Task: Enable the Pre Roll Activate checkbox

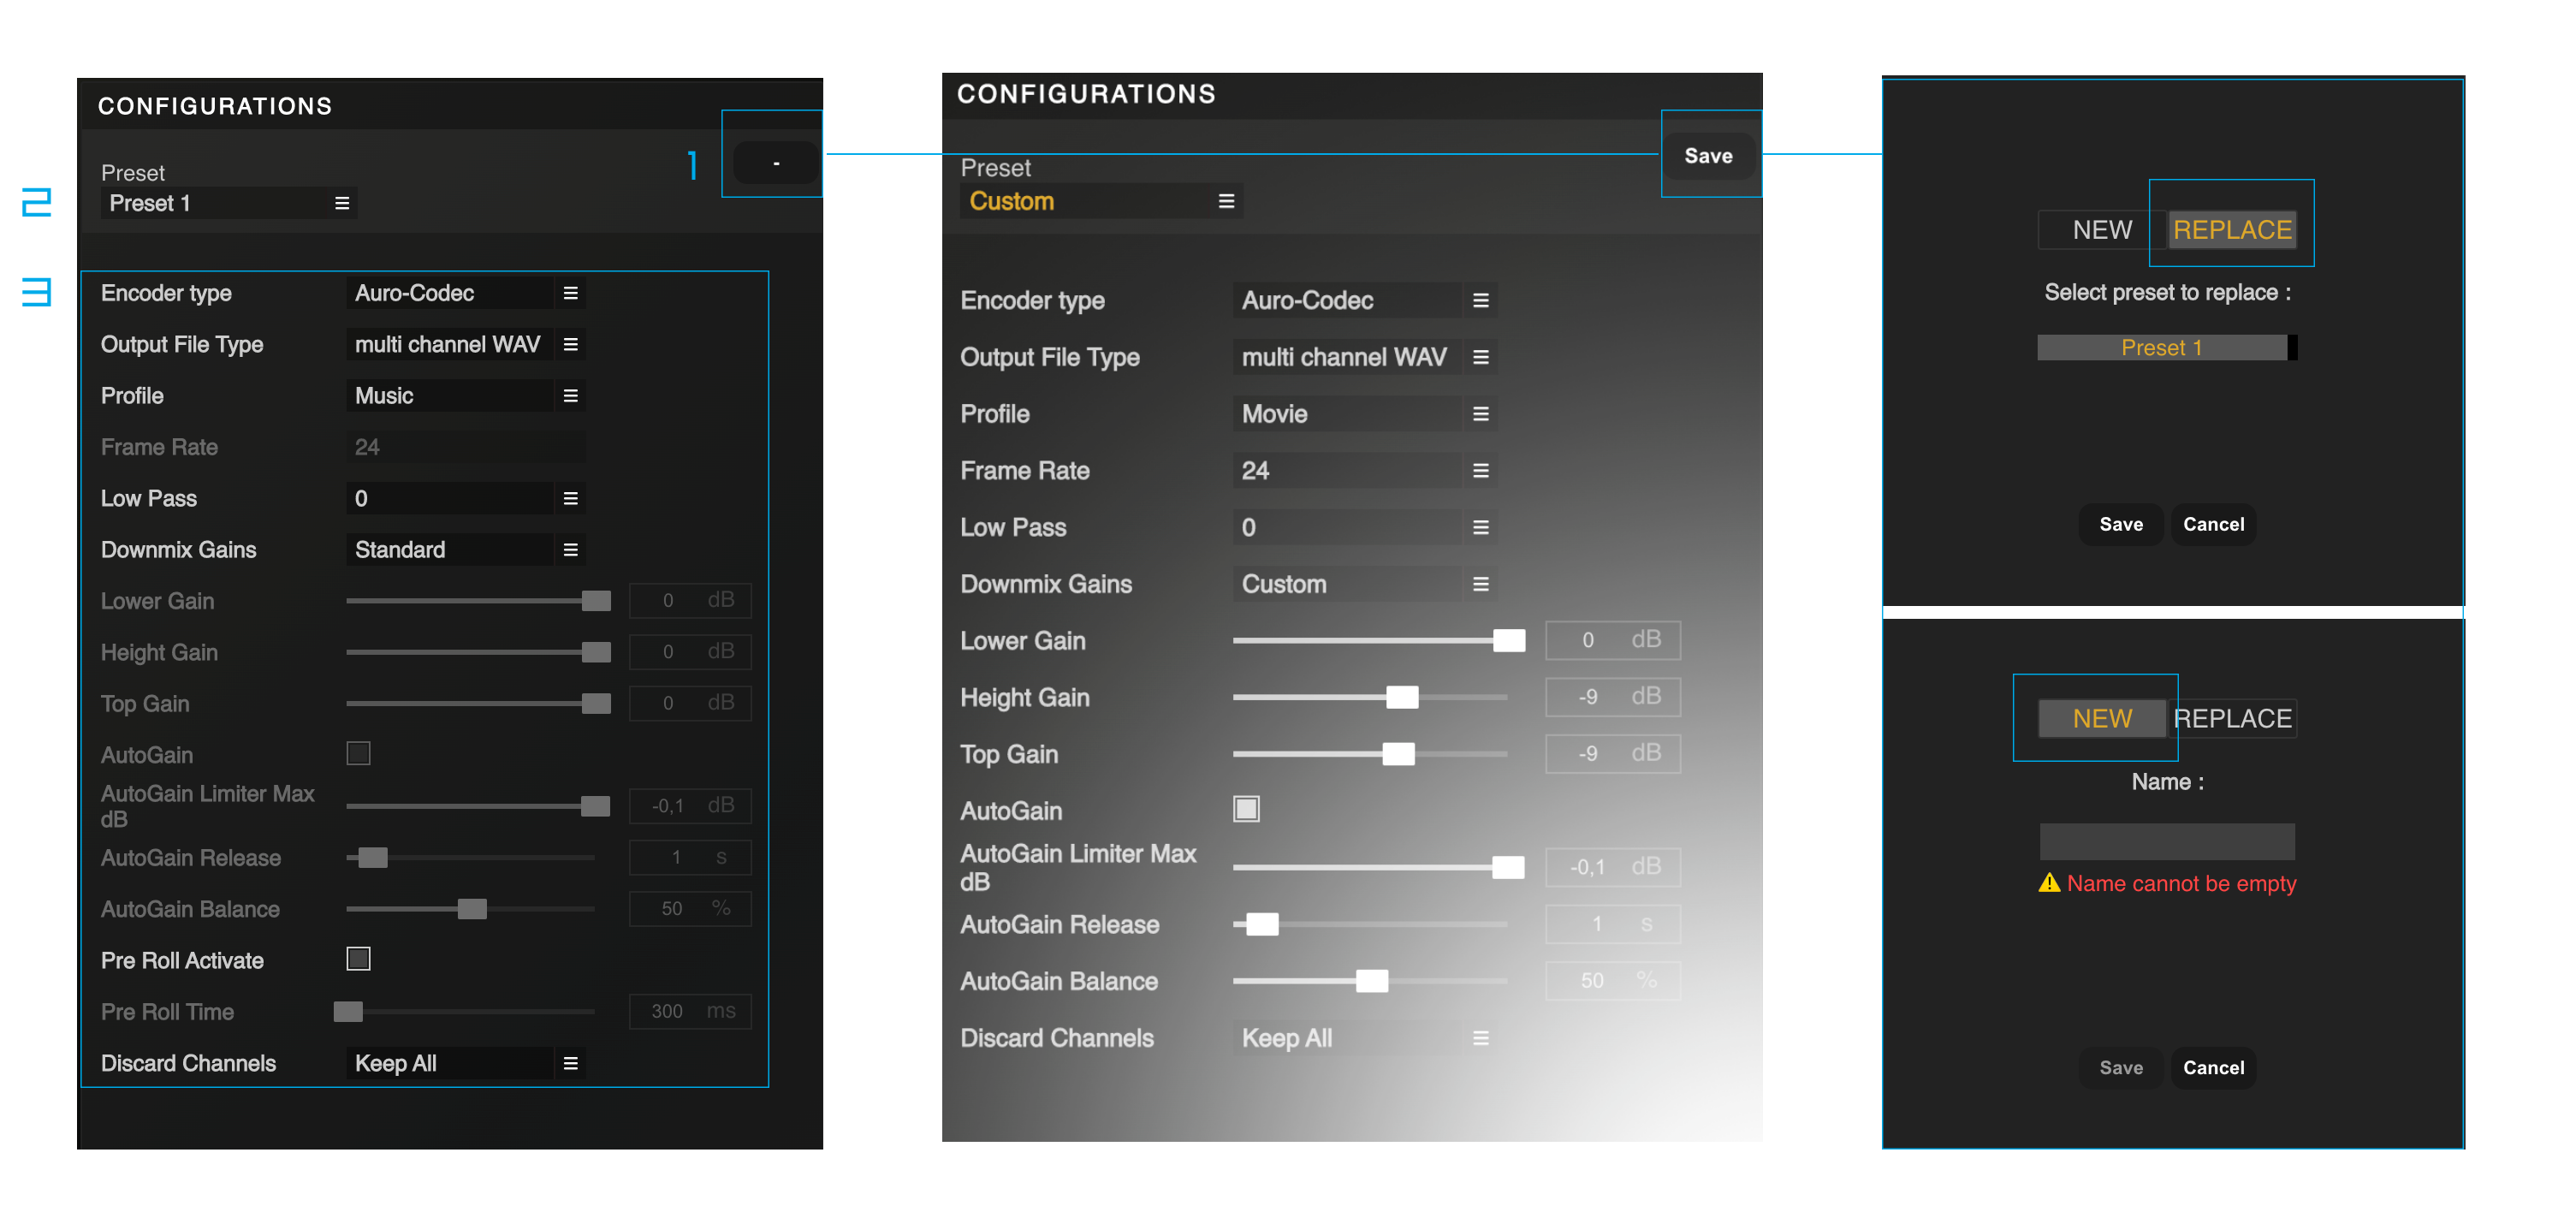Action: point(358,958)
